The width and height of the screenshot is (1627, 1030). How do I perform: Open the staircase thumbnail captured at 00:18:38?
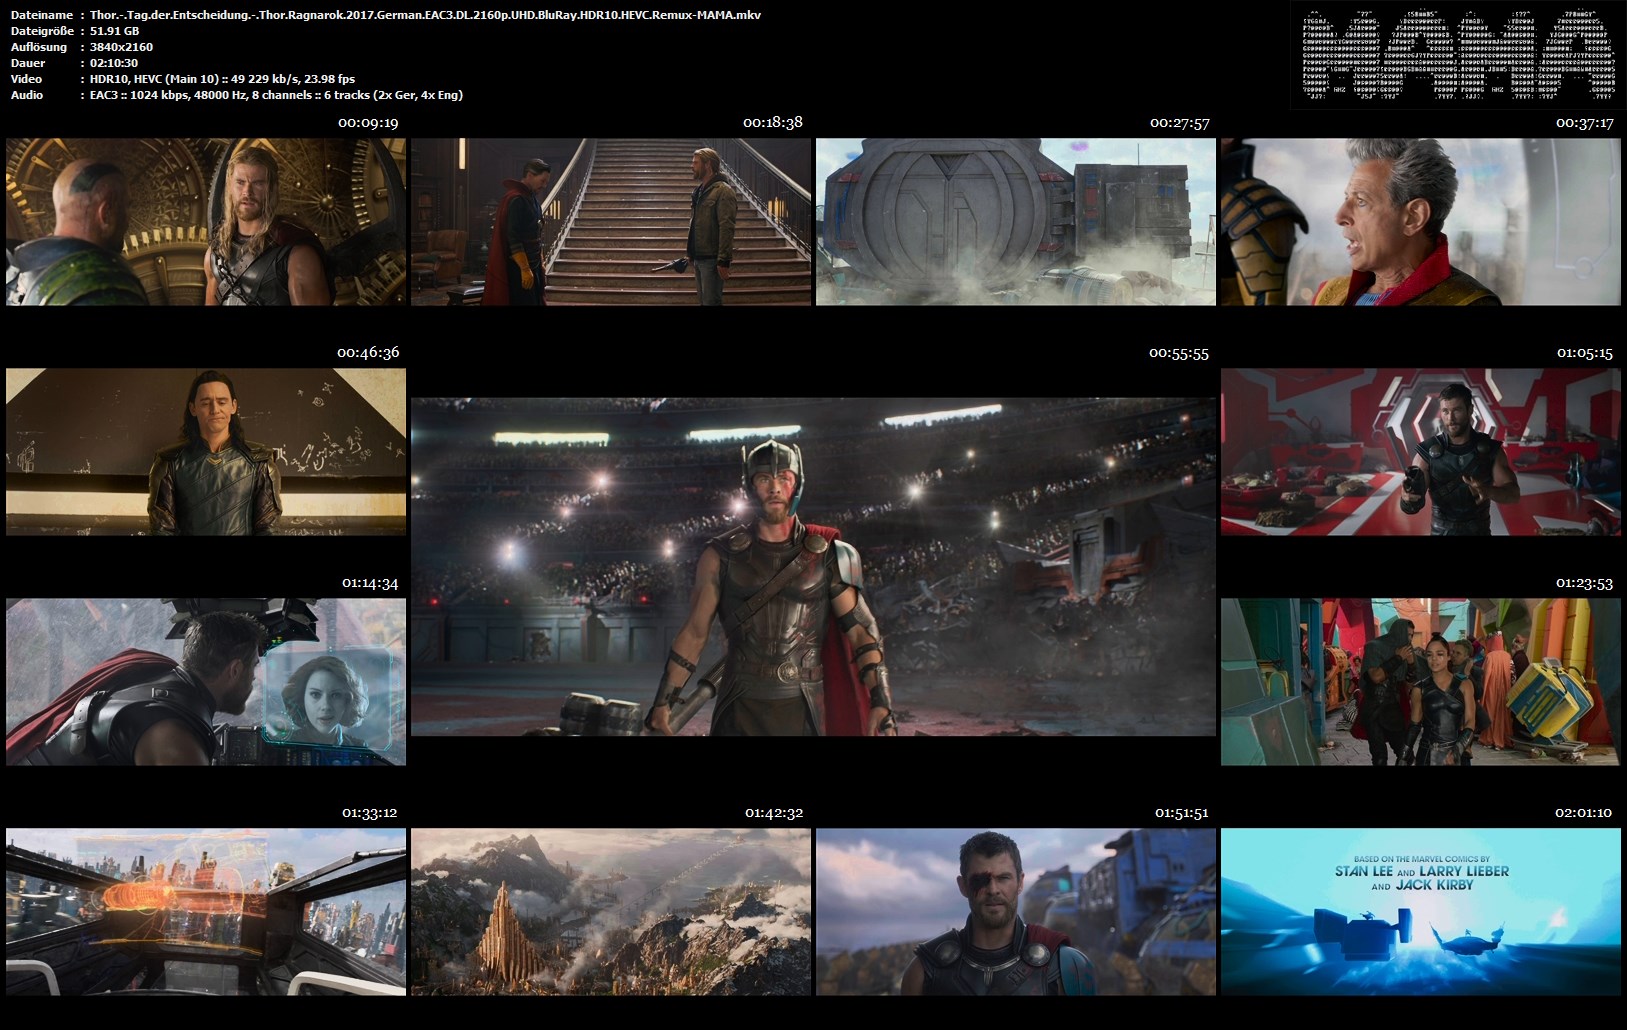click(611, 222)
